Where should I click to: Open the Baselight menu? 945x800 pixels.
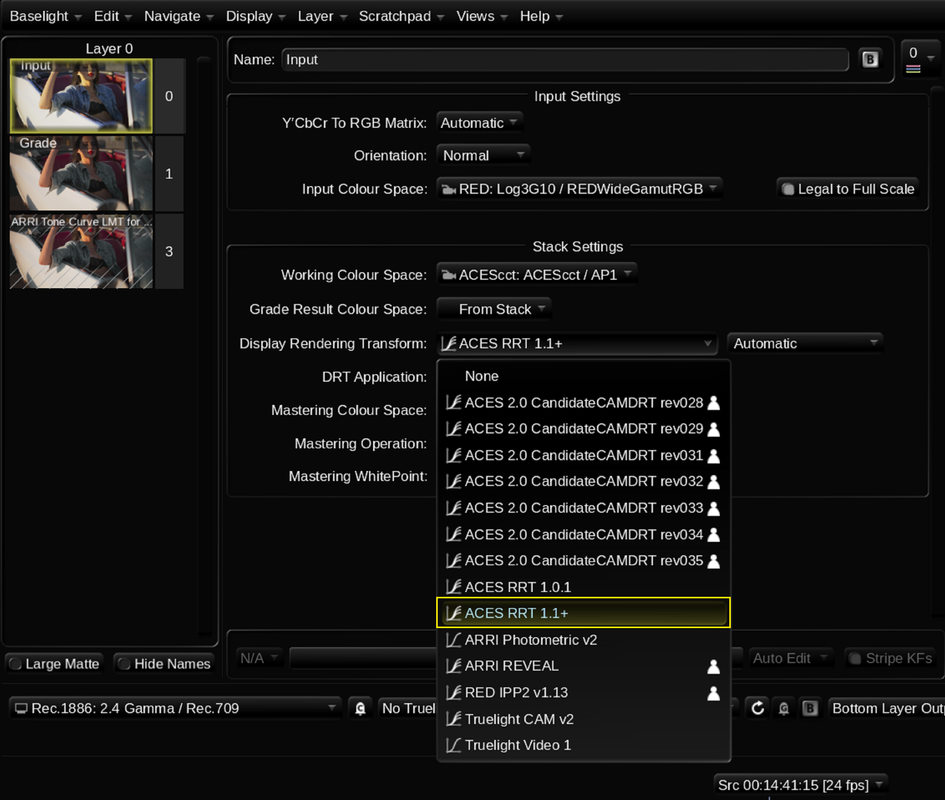tap(45, 16)
